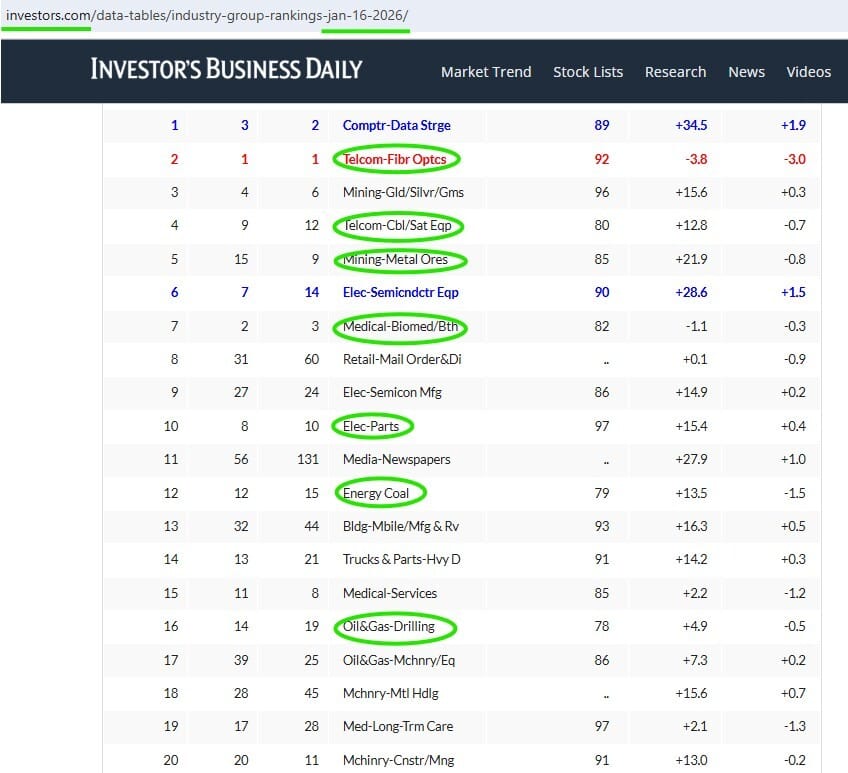This screenshot has width=848, height=773.
Task: Click the +4.9 value for Oil&Gas-Drilling
Action: (x=694, y=627)
